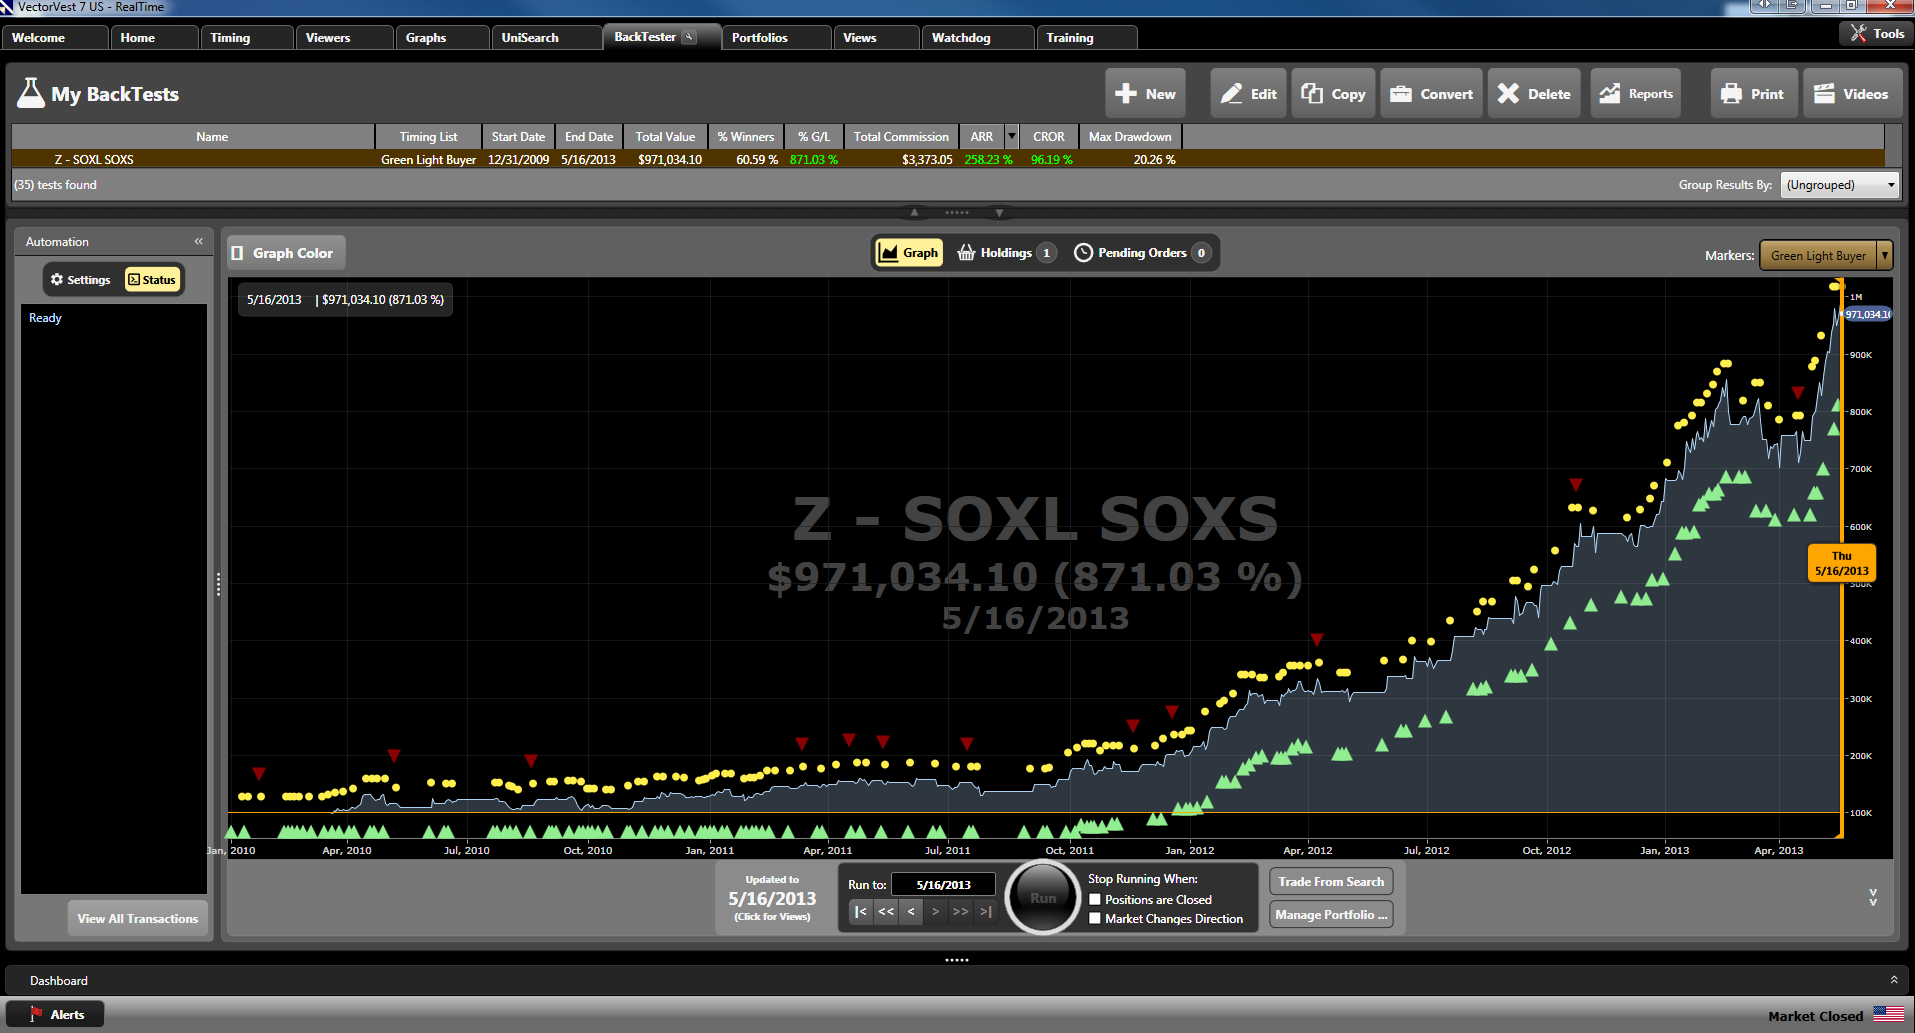1915x1033 pixels.
Task: Open the Welcome tab
Action: point(55,37)
